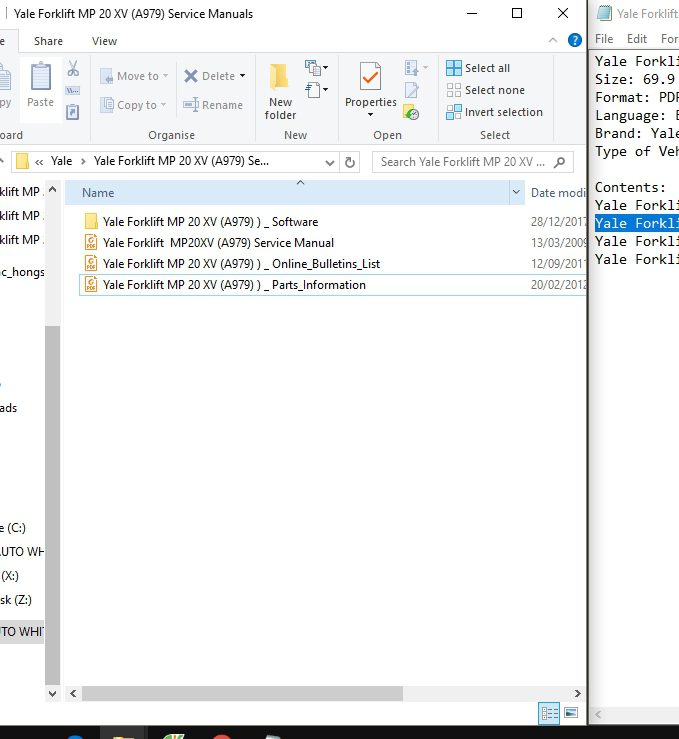The height and width of the screenshot is (739, 679).
Task: Select the _Parts_Information file
Action: click(333, 285)
